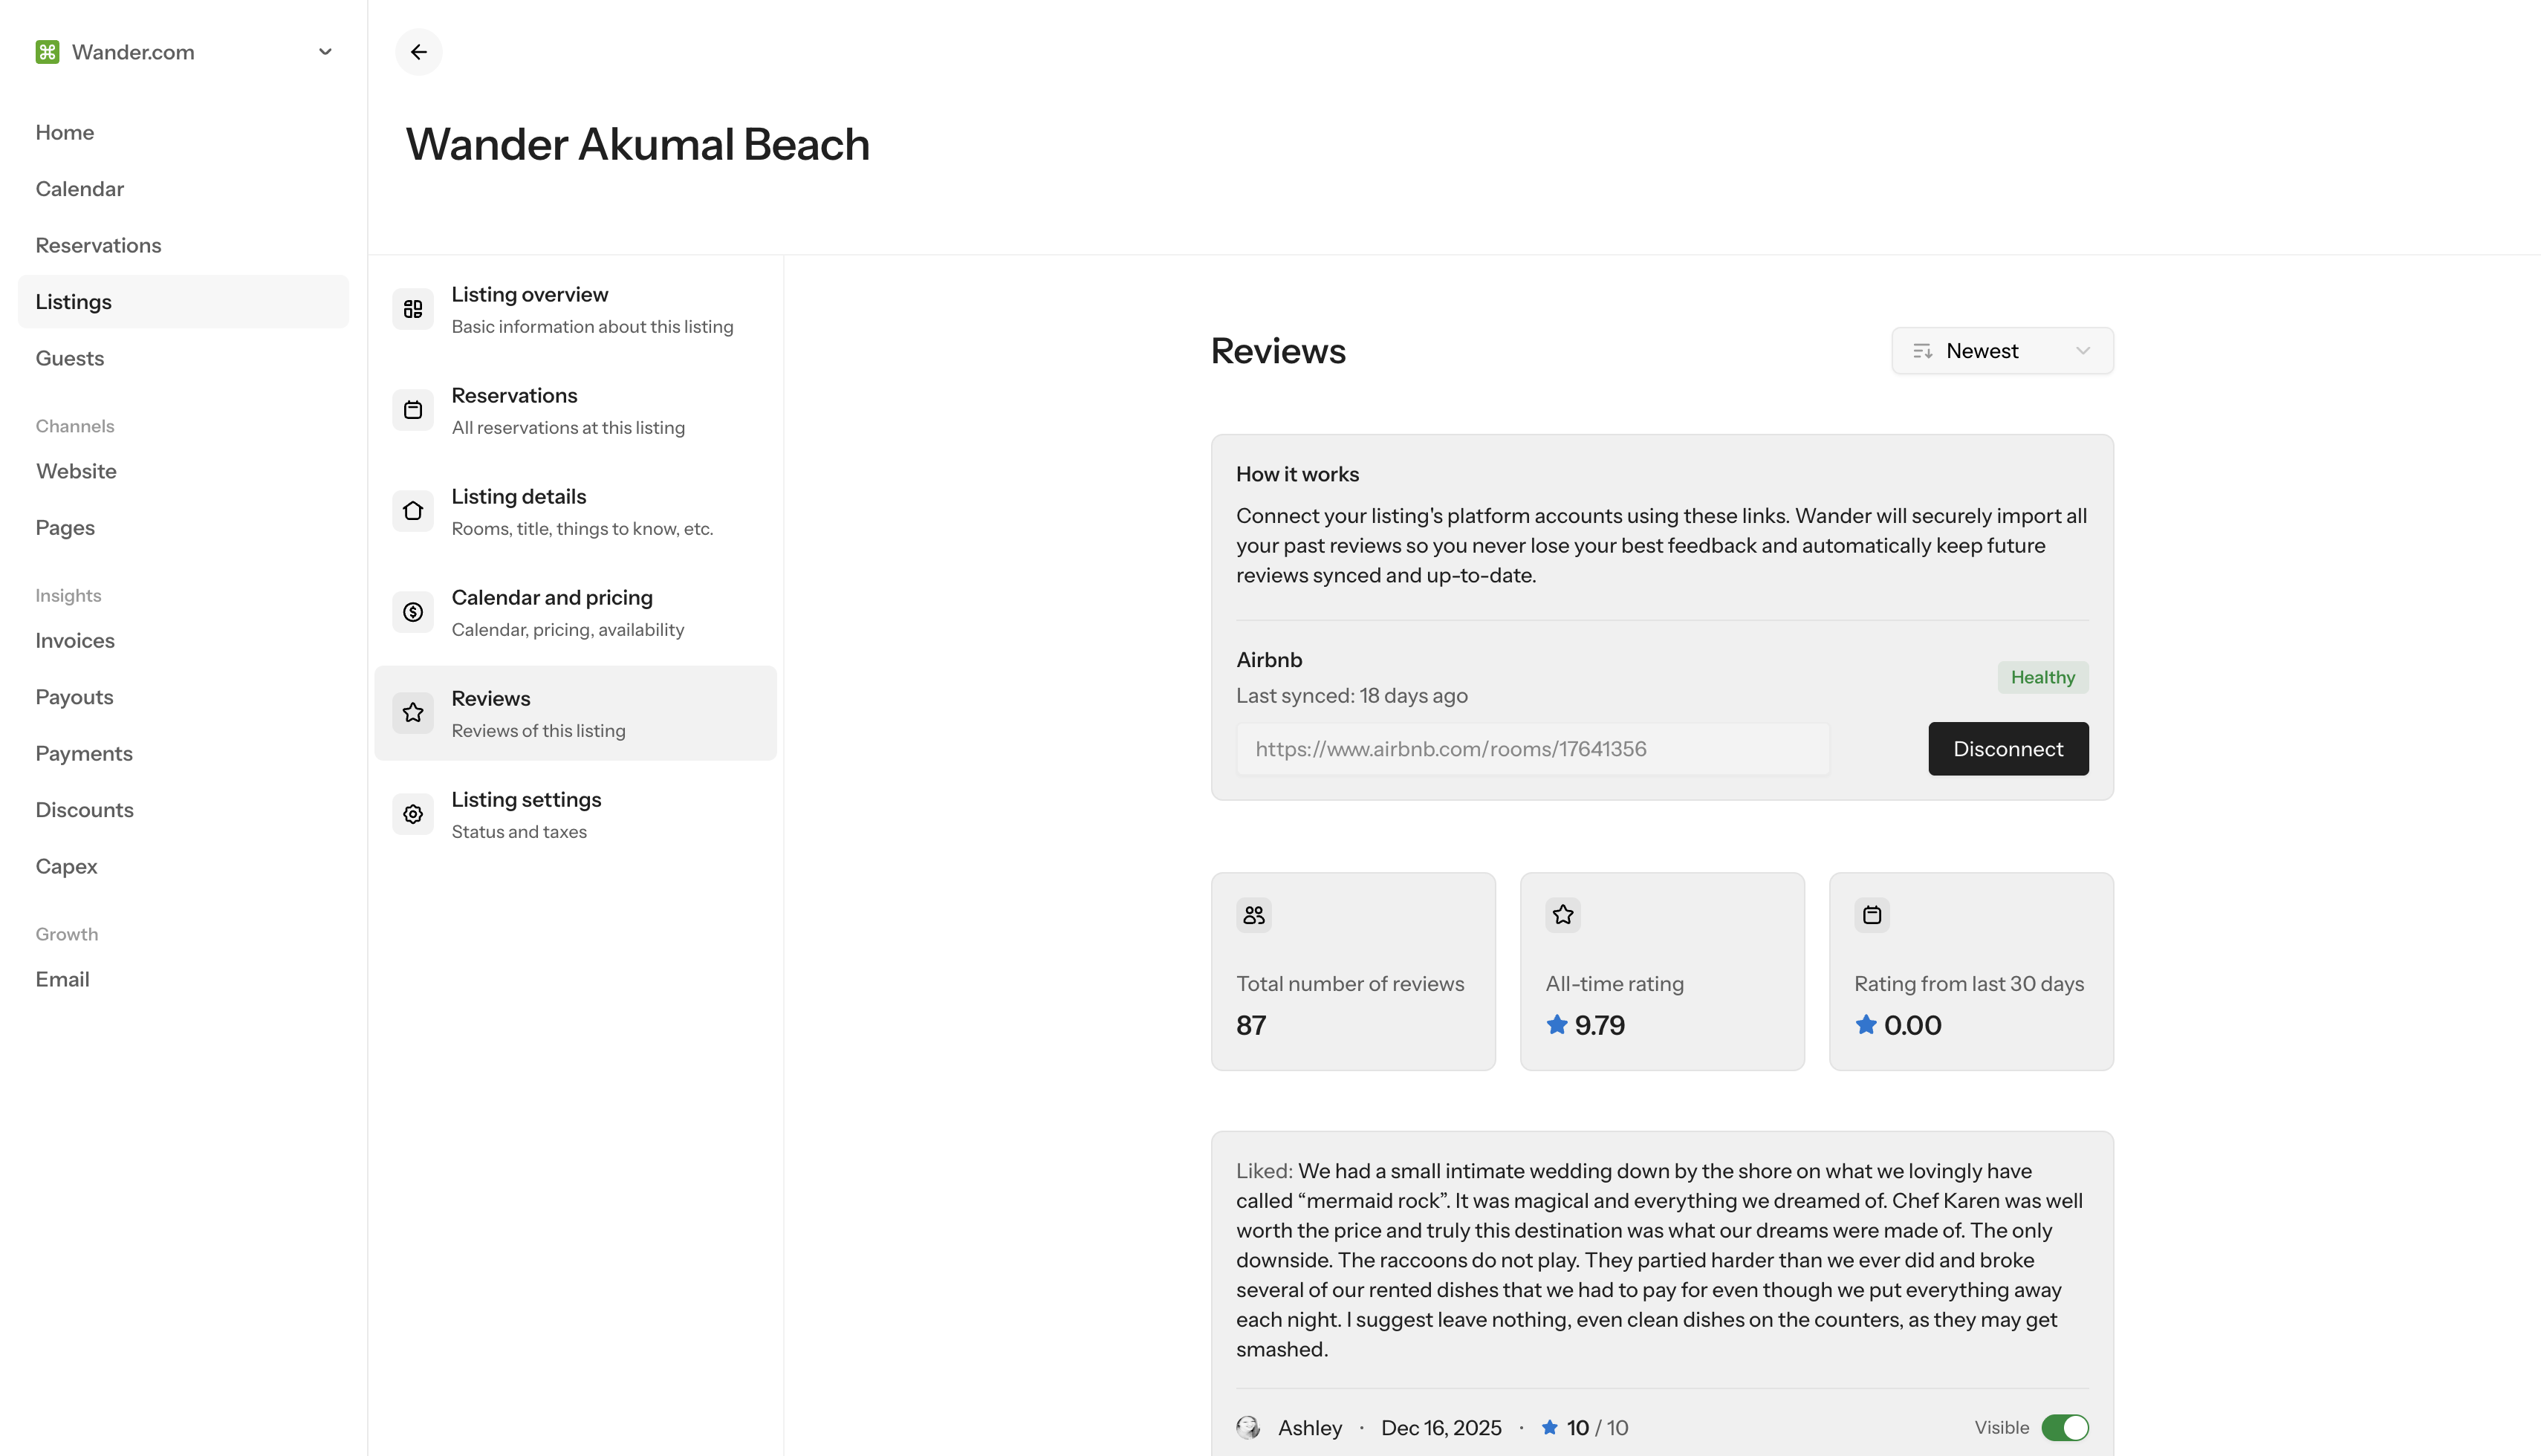Click Ashley's reviewer avatar
Viewport: 2541px width, 1456px height.
tap(1248, 1427)
